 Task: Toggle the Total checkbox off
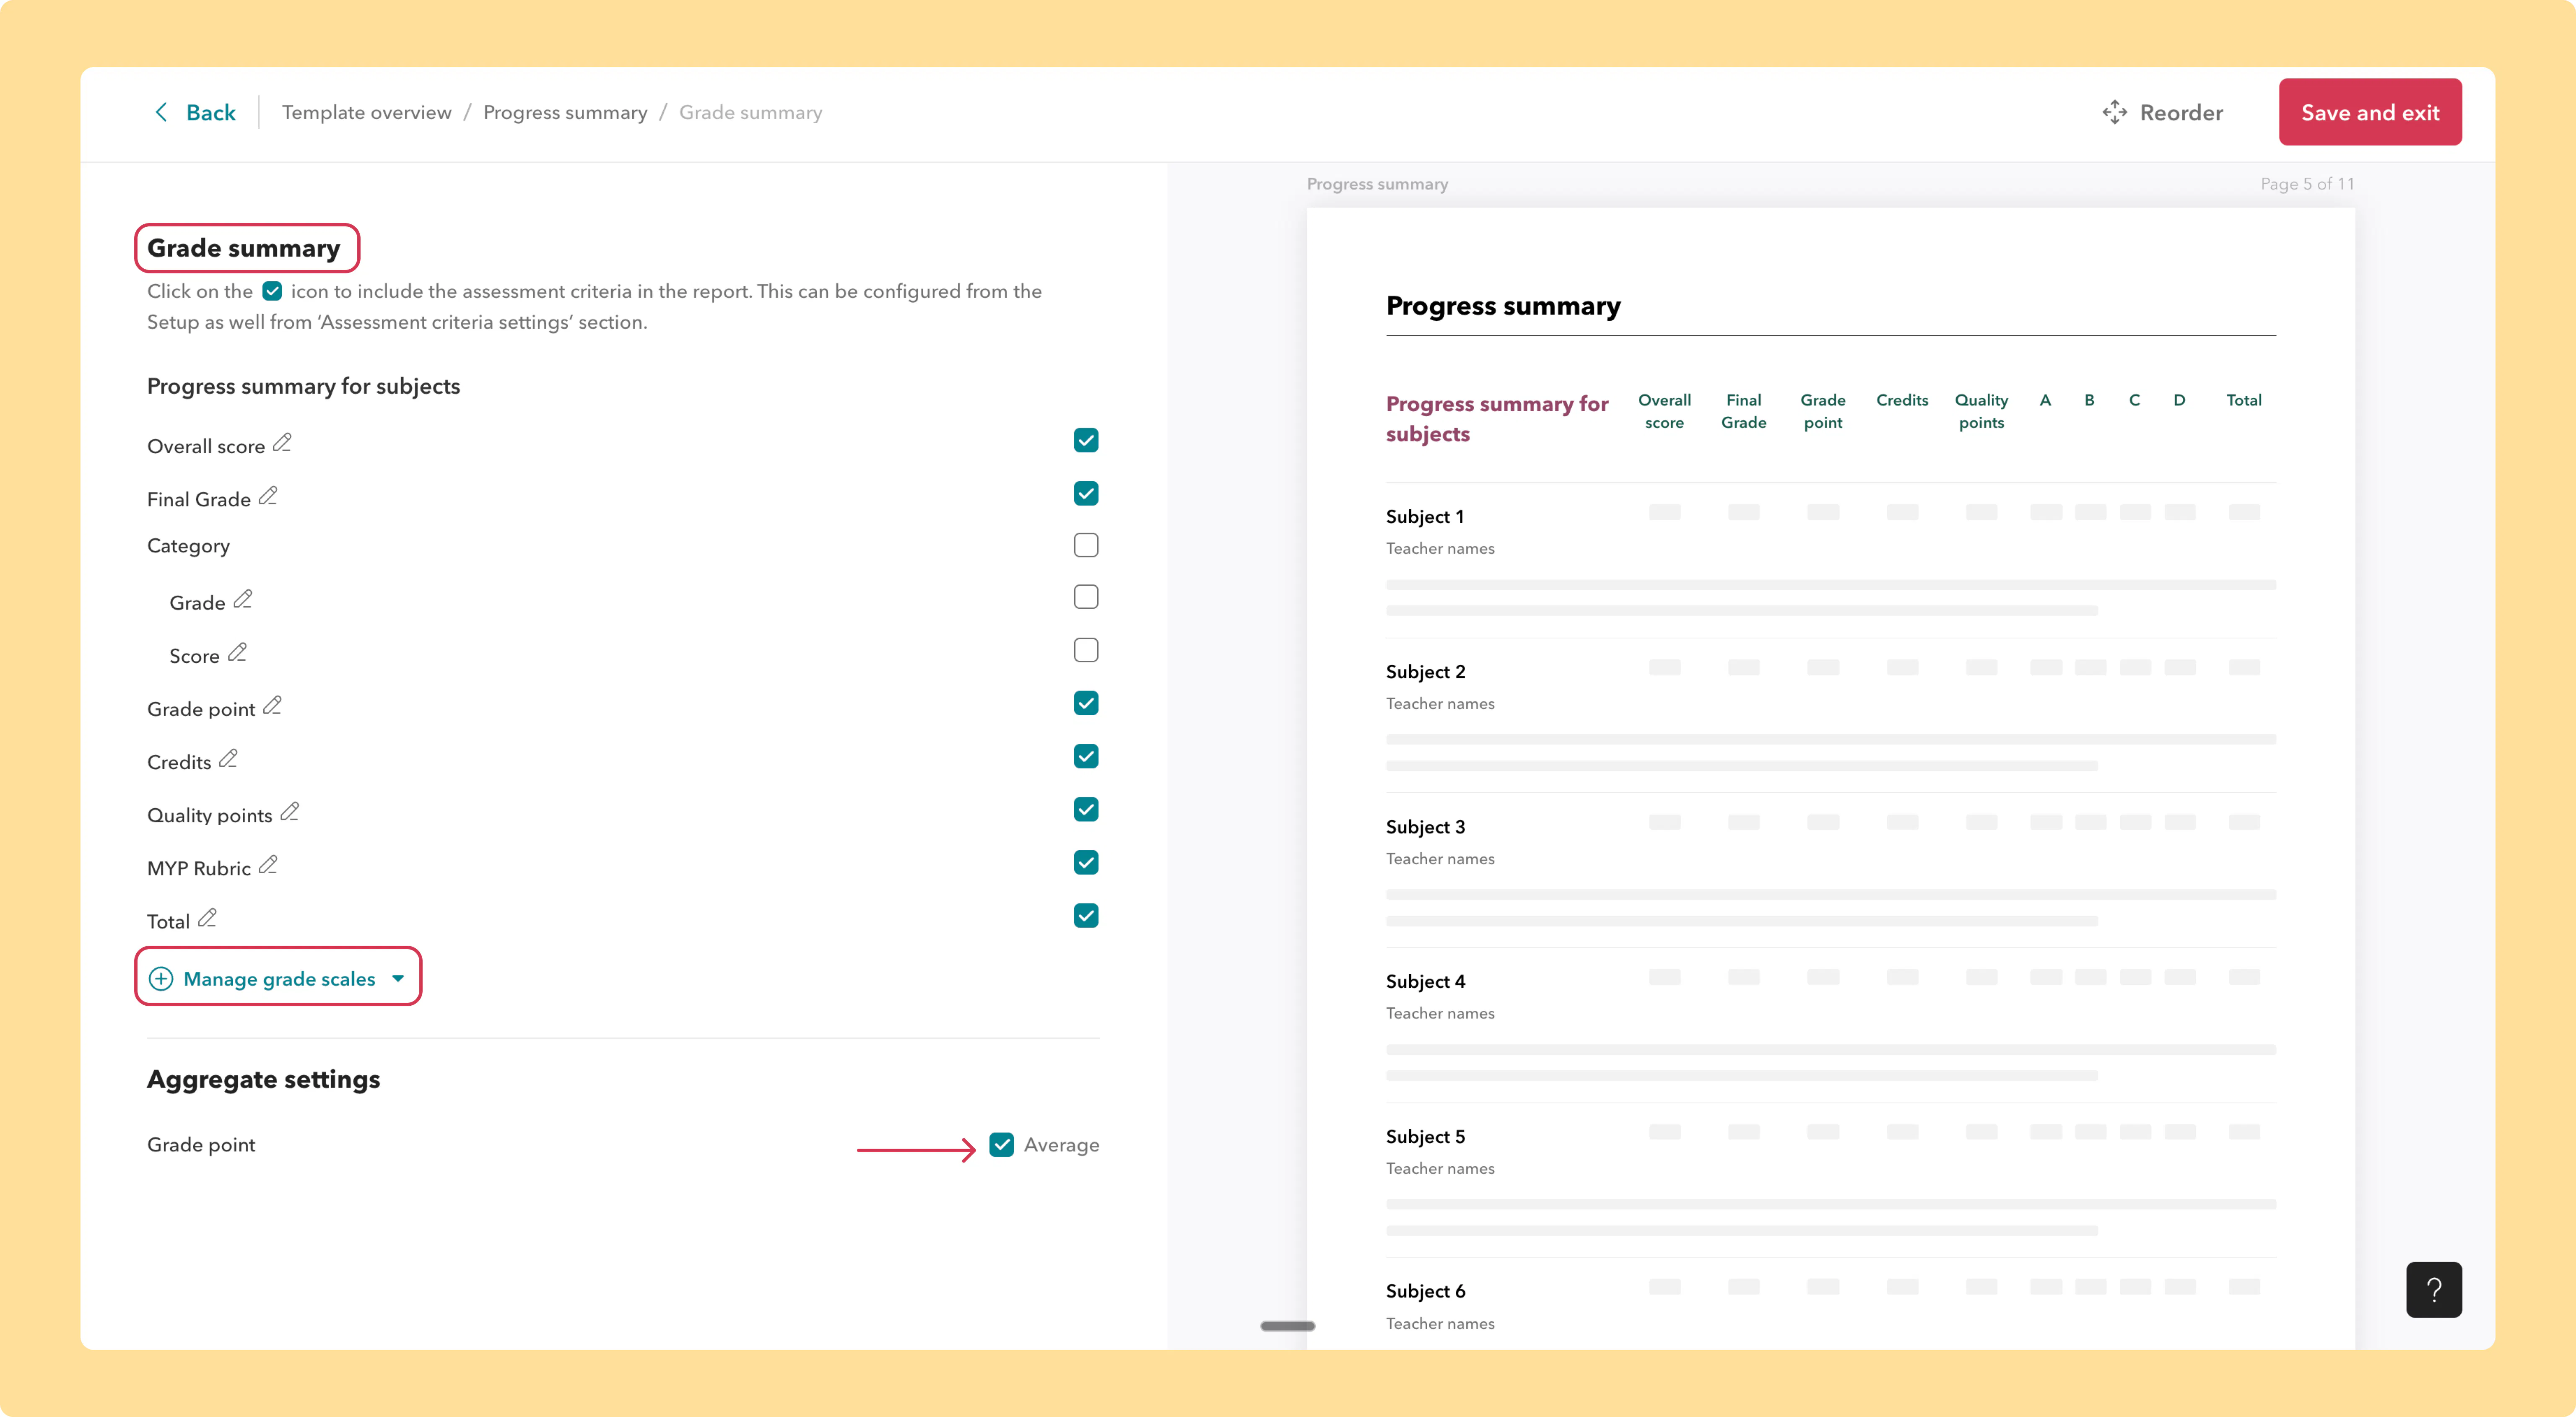1086,915
